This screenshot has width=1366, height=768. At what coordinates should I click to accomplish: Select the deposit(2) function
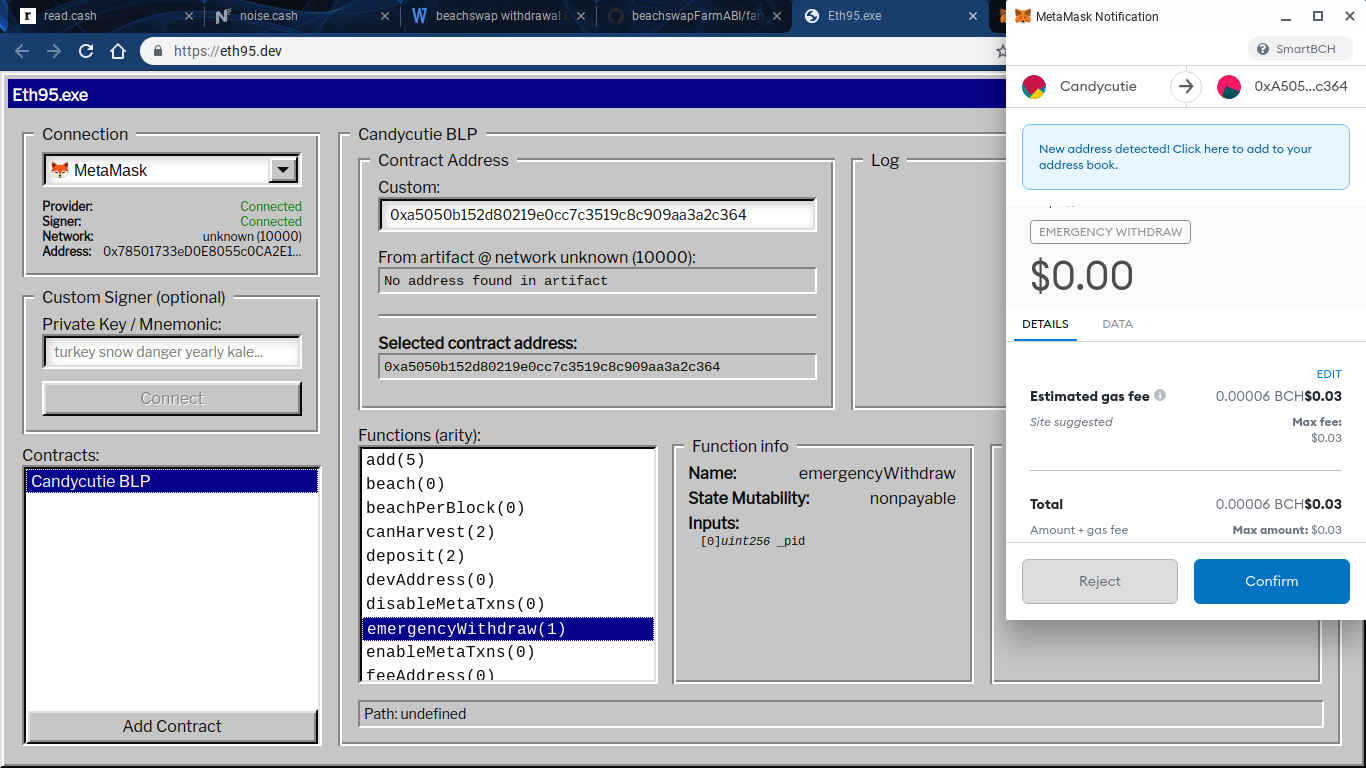click(x=507, y=556)
